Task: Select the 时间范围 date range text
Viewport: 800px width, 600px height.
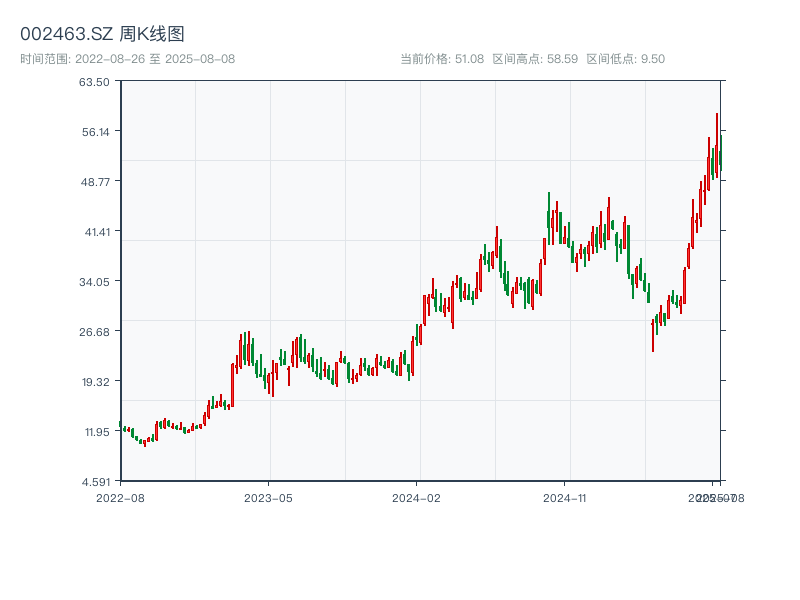Action: tap(127, 59)
